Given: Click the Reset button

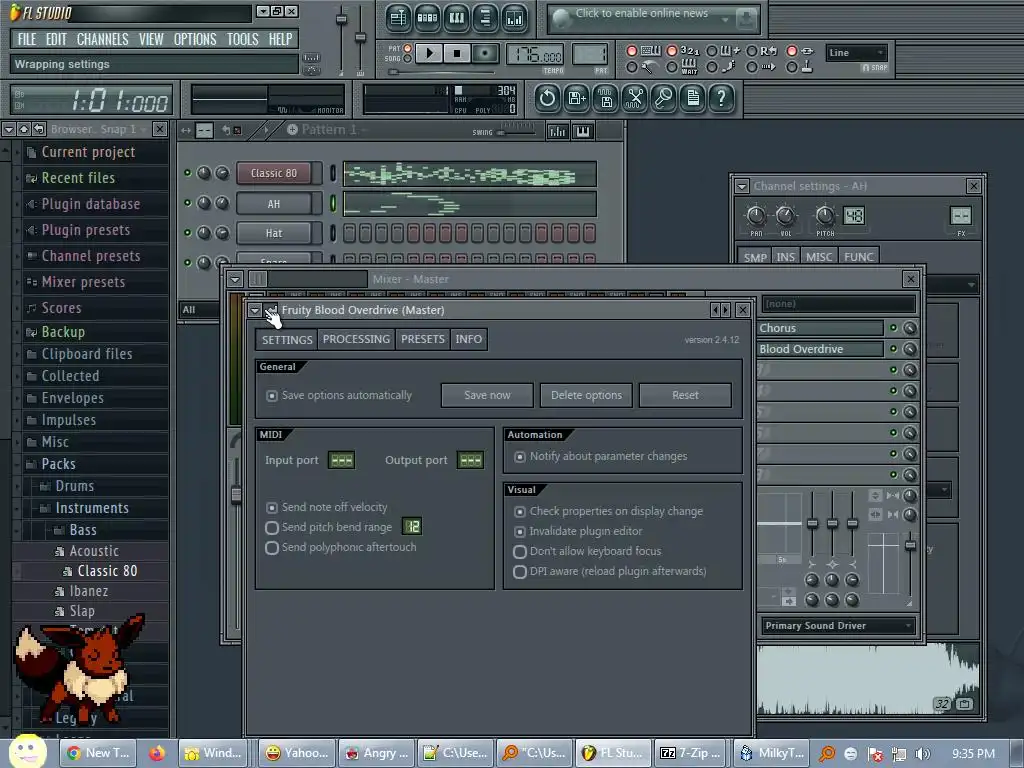Looking at the screenshot, I should 685,396.
